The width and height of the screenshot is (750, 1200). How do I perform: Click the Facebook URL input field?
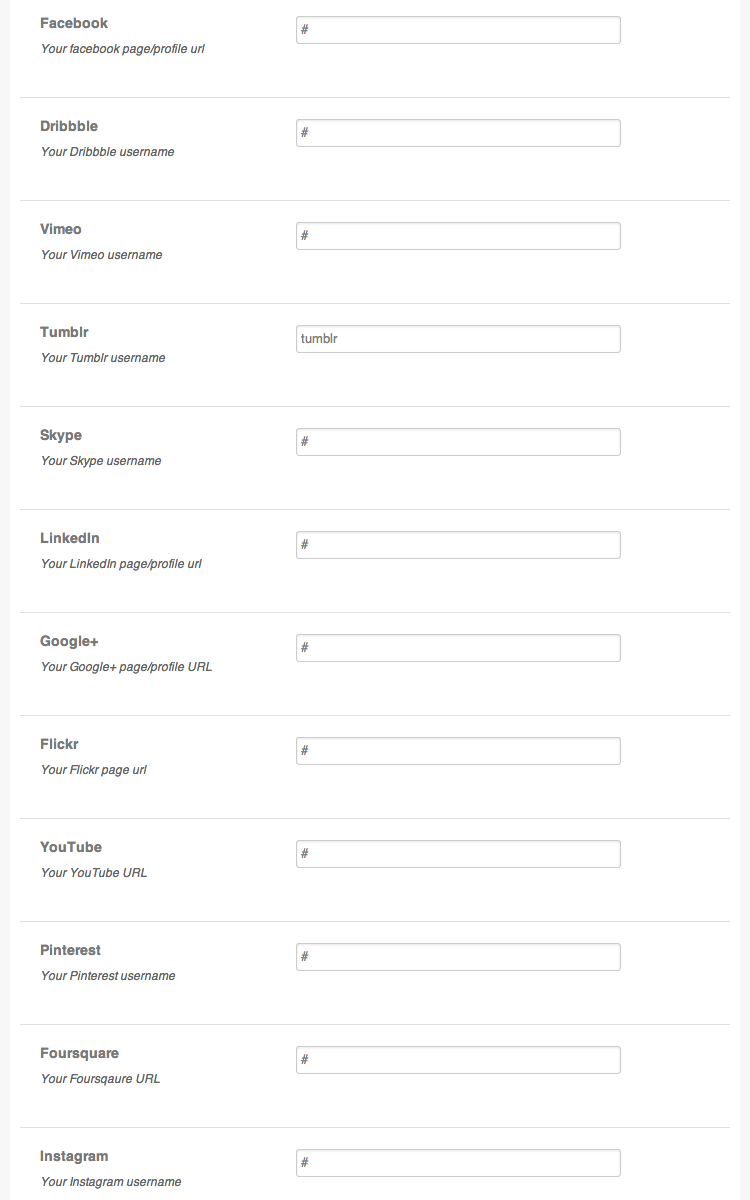point(458,30)
